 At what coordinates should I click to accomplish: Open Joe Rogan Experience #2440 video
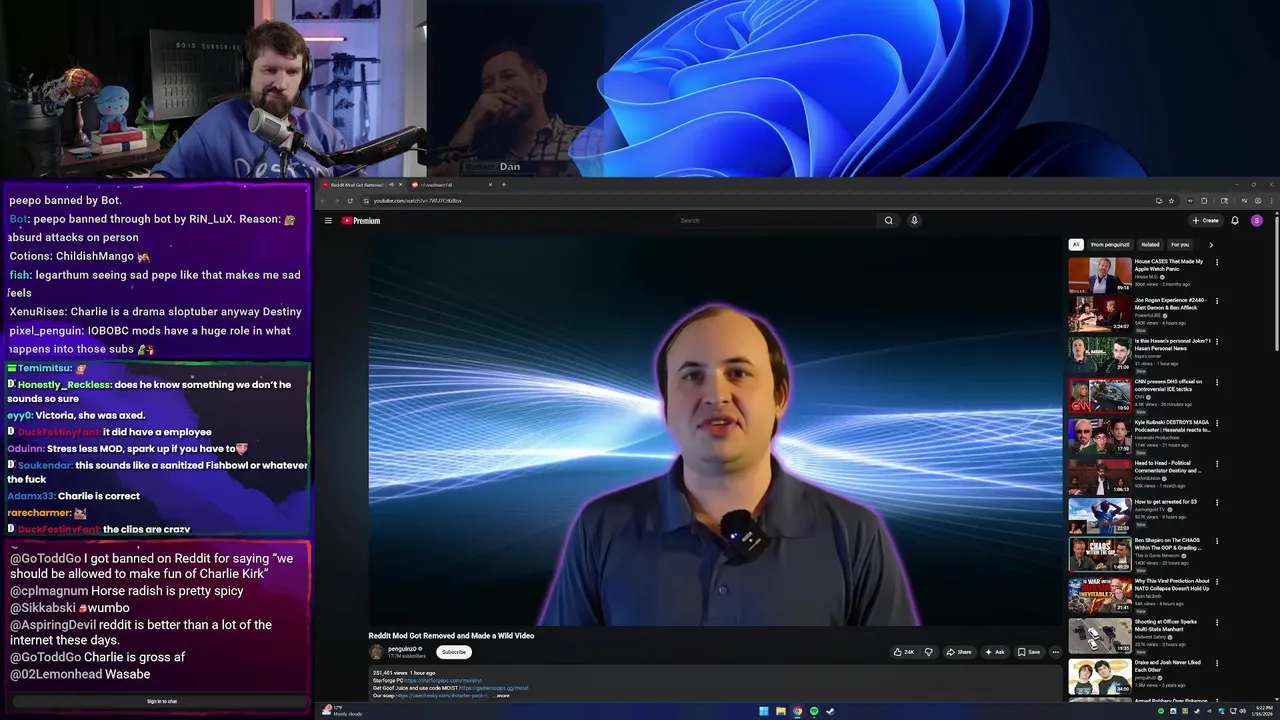[1100, 315]
